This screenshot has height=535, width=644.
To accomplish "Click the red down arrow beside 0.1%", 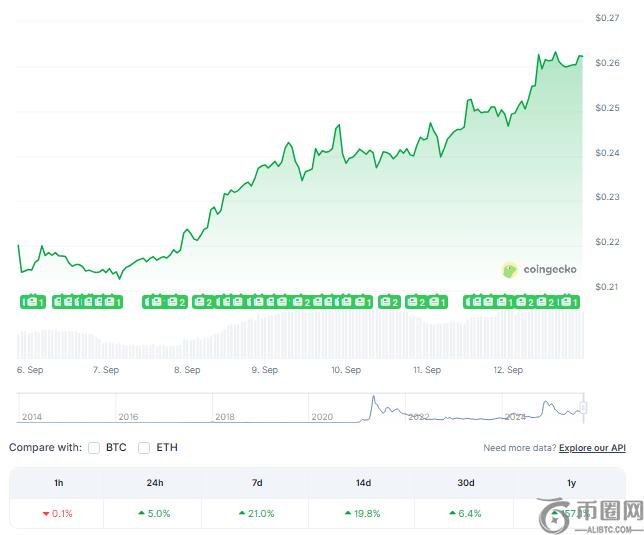I will [x=46, y=513].
